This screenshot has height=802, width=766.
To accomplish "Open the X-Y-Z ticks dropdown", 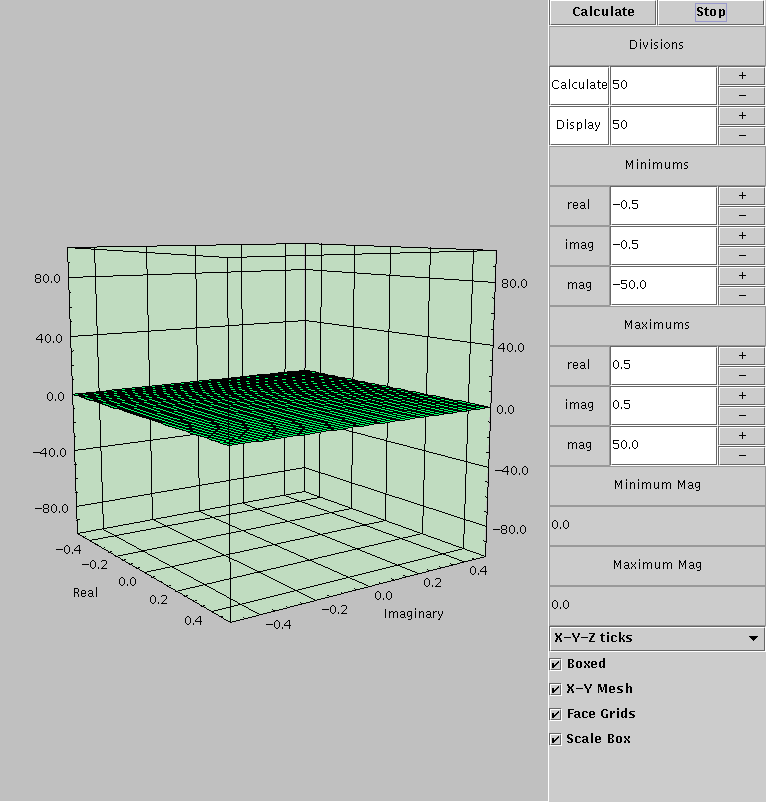I will pyautogui.click(x=657, y=638).
